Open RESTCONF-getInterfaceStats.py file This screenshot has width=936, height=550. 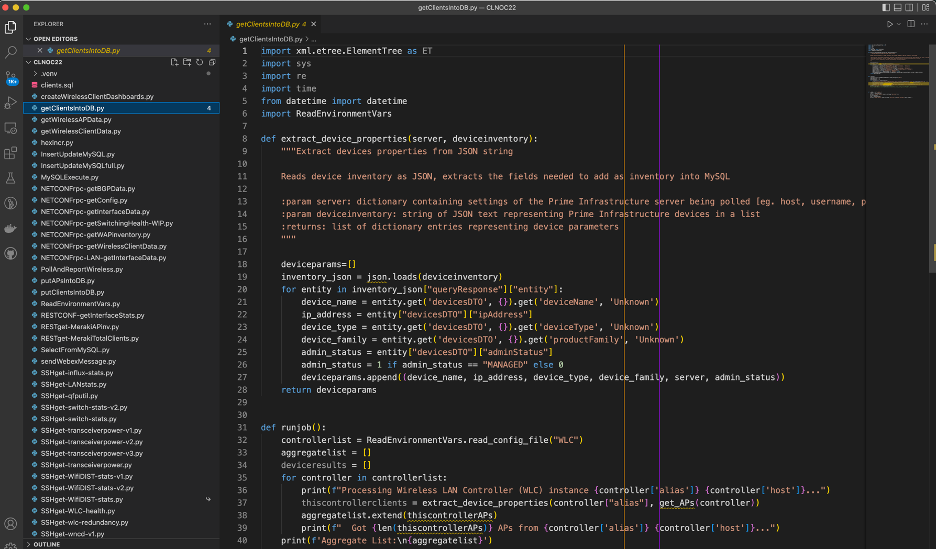pyautogui.click(x=93, y=315)
